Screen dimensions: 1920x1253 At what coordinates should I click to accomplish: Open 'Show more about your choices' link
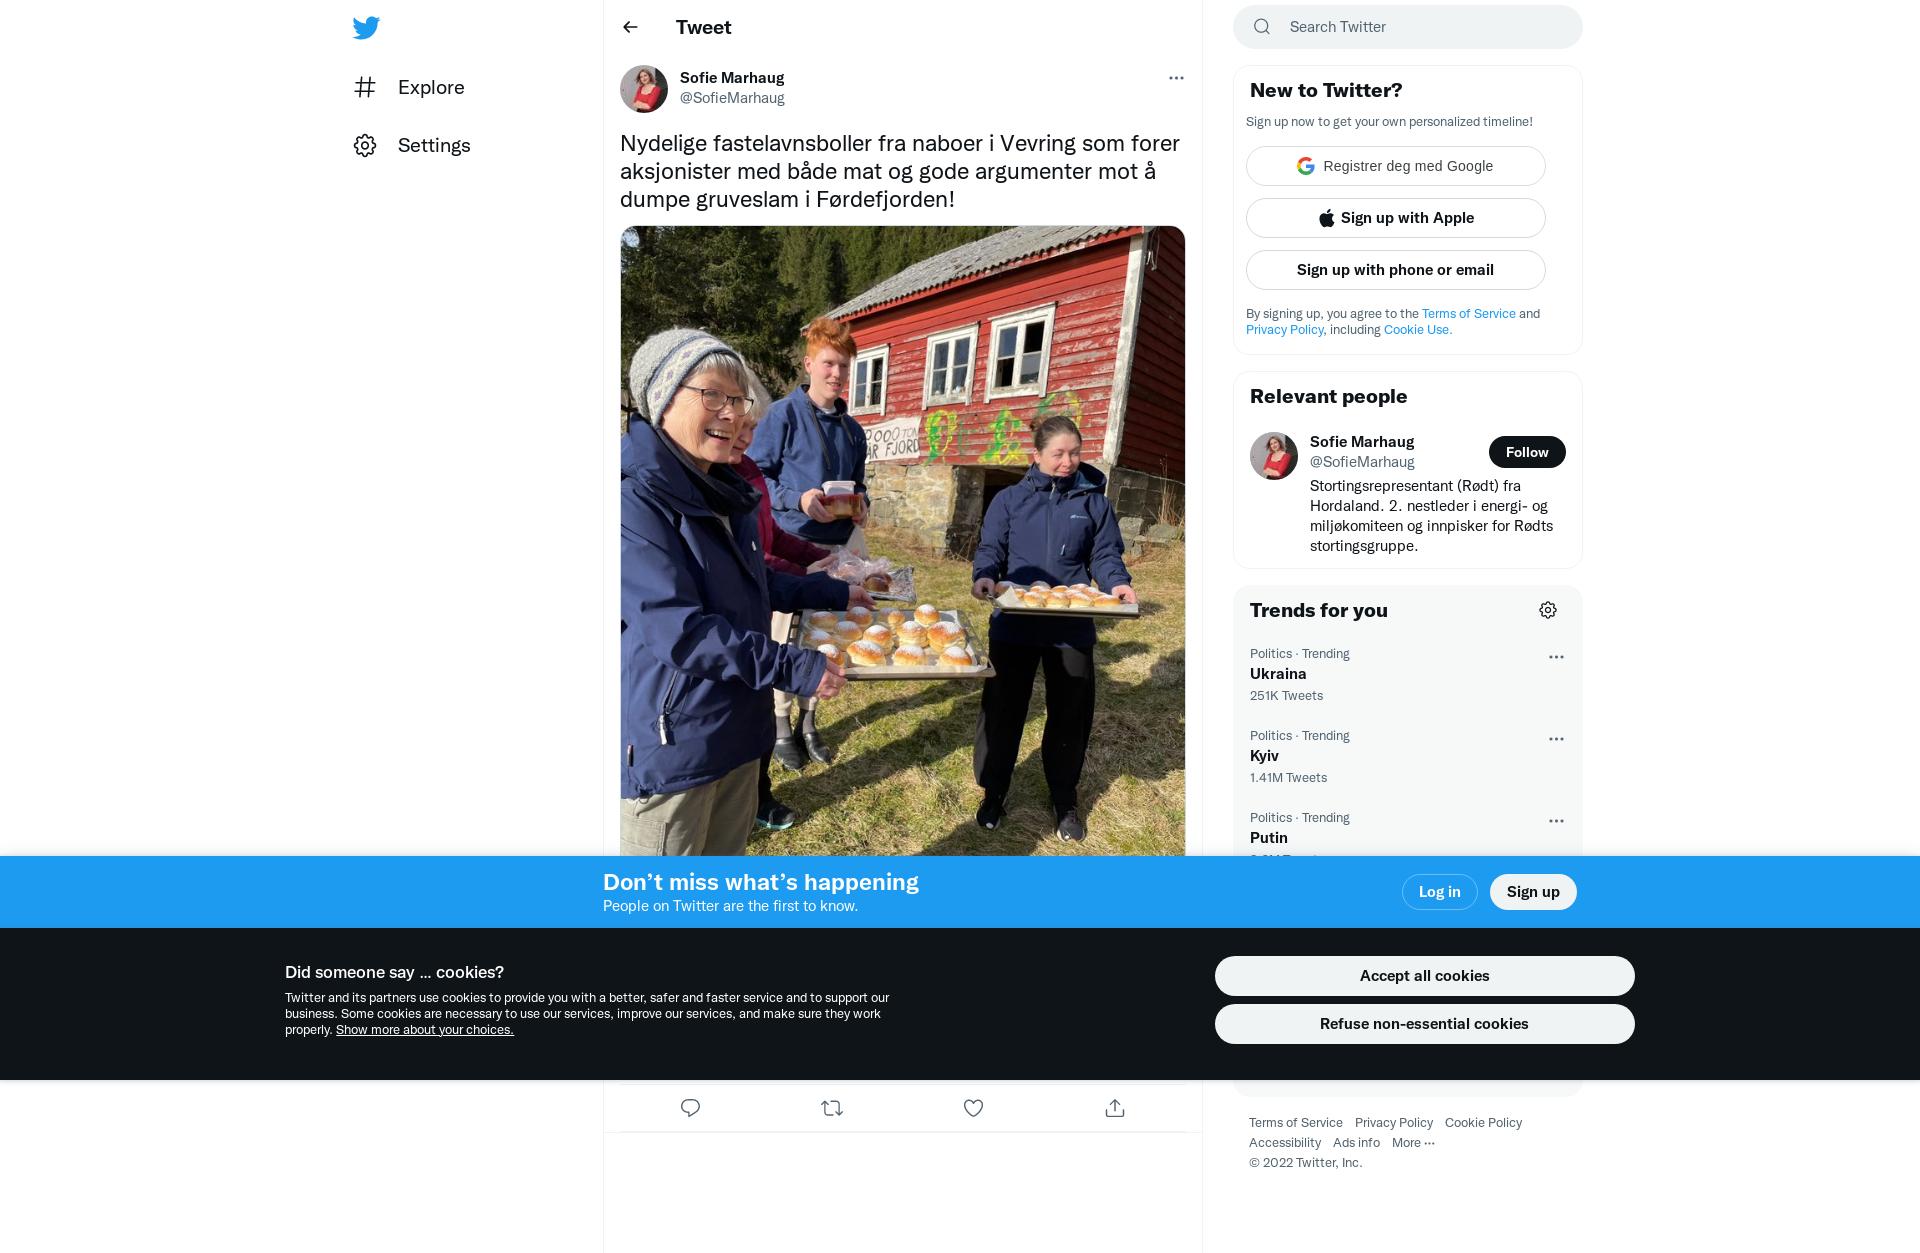(425, 1030)
